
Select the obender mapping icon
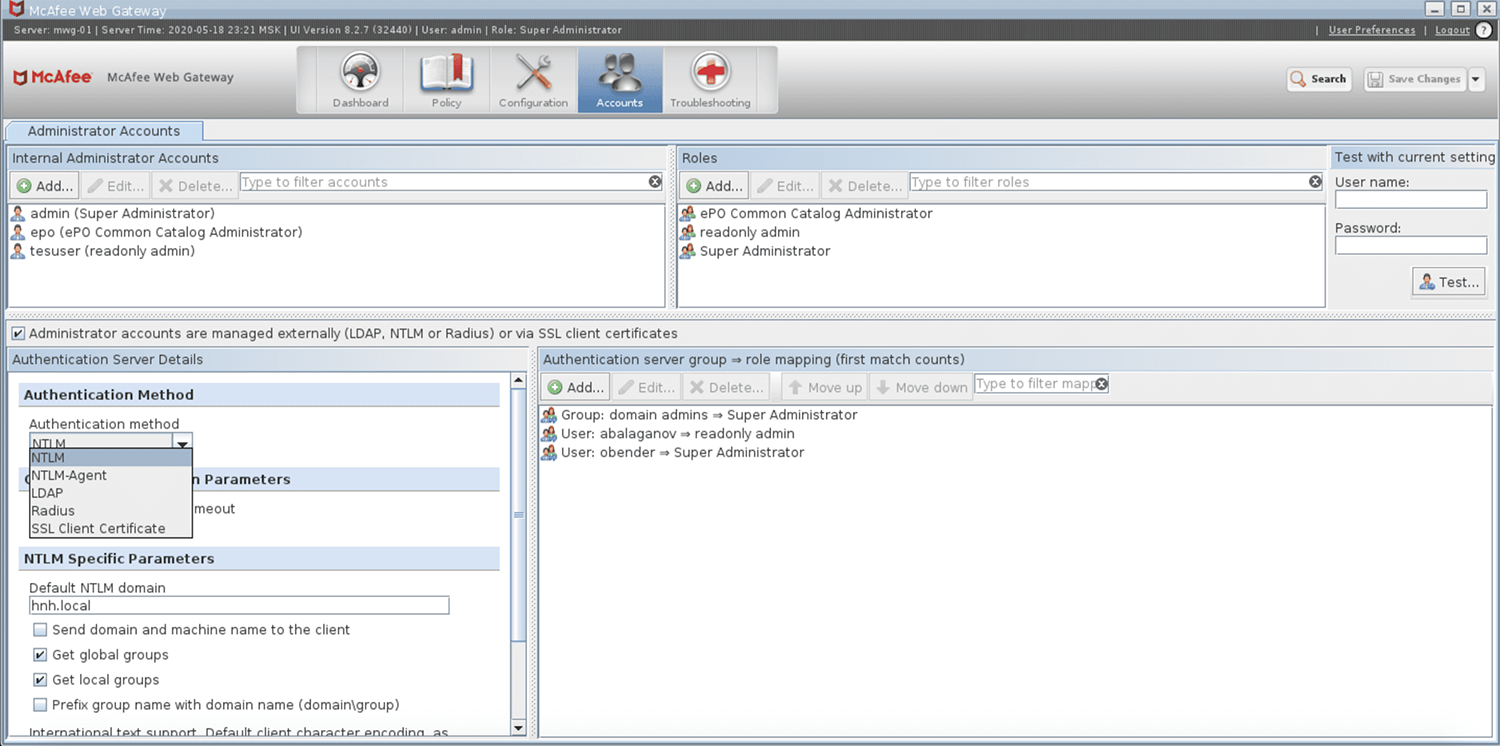[549, 453]
